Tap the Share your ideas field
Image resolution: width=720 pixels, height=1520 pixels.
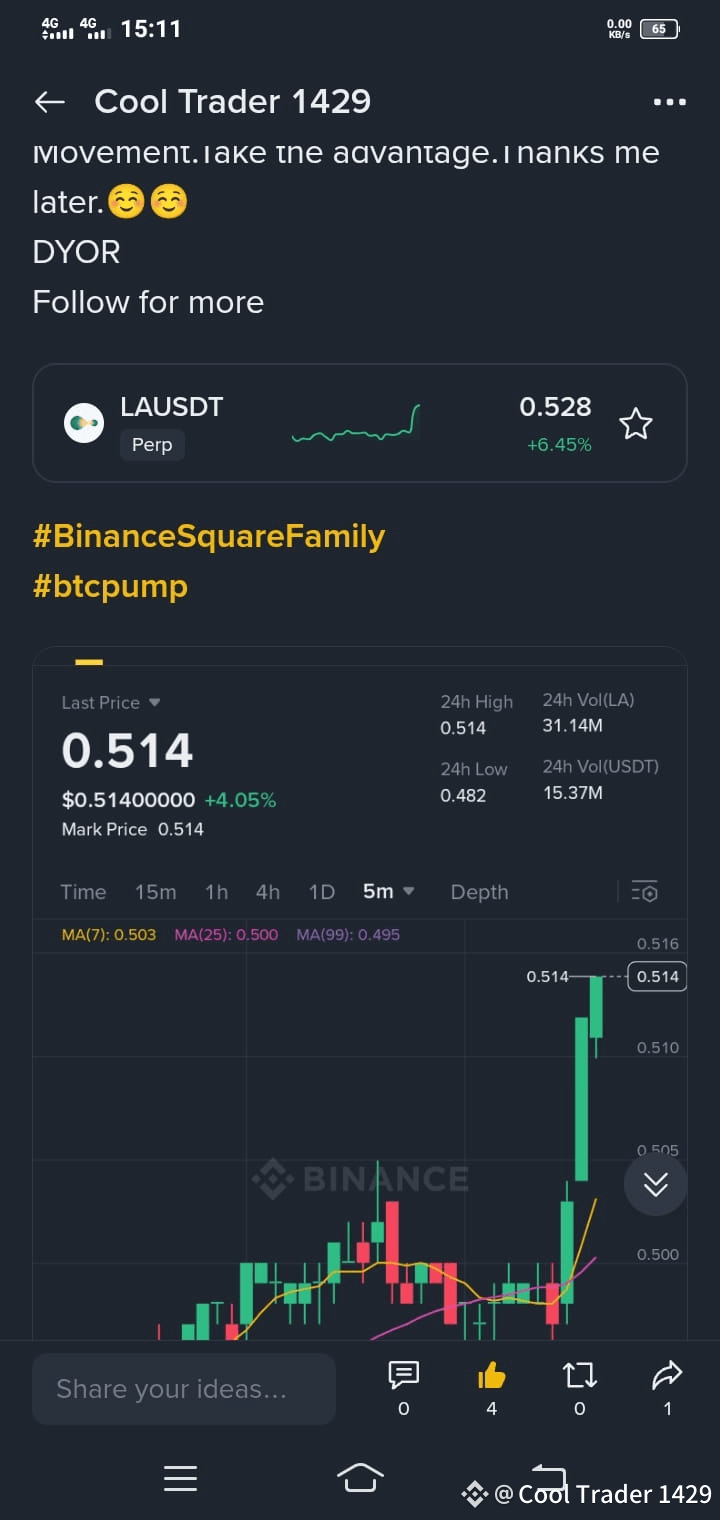184,1388
